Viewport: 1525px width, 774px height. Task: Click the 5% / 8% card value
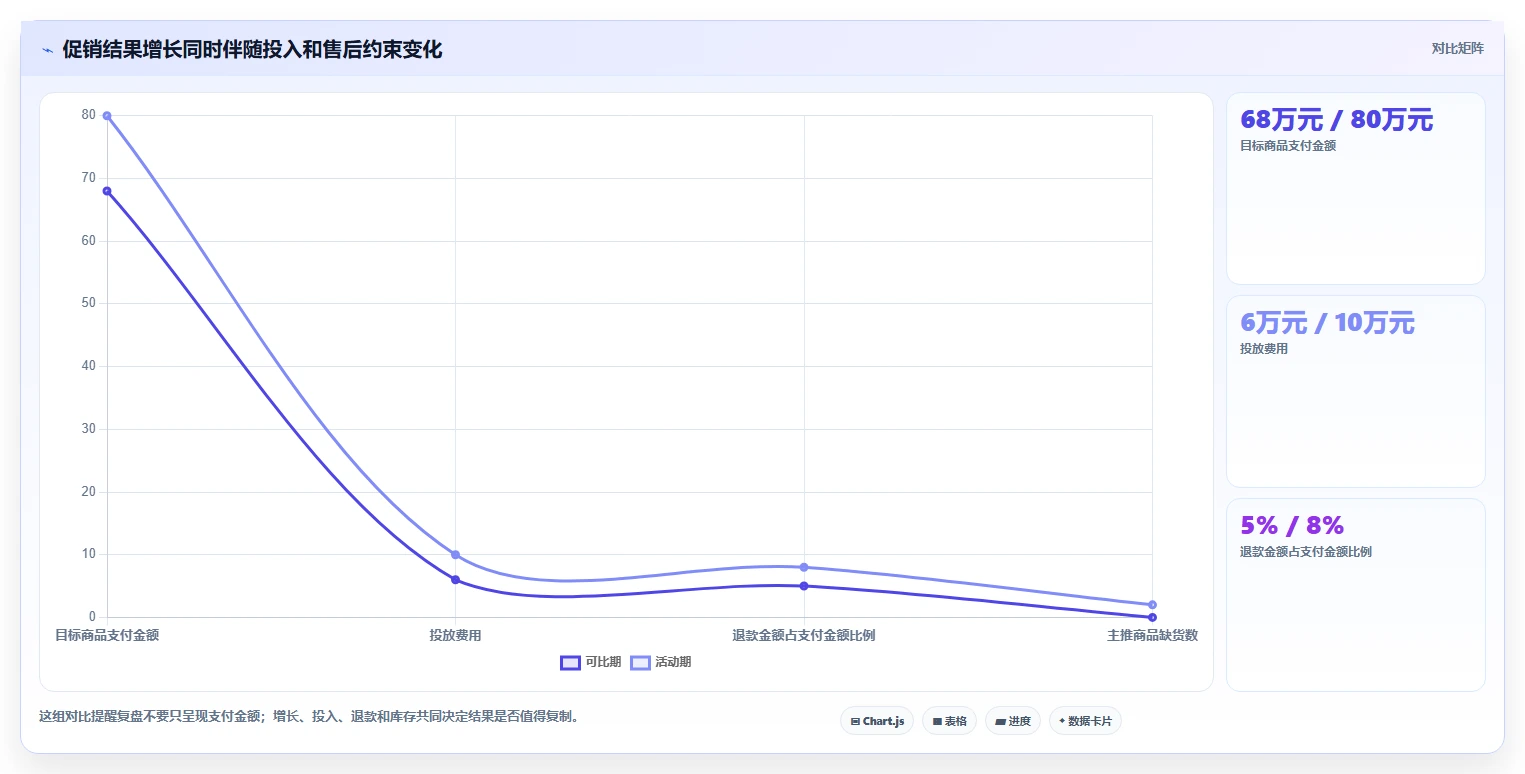click(1292, 525)
